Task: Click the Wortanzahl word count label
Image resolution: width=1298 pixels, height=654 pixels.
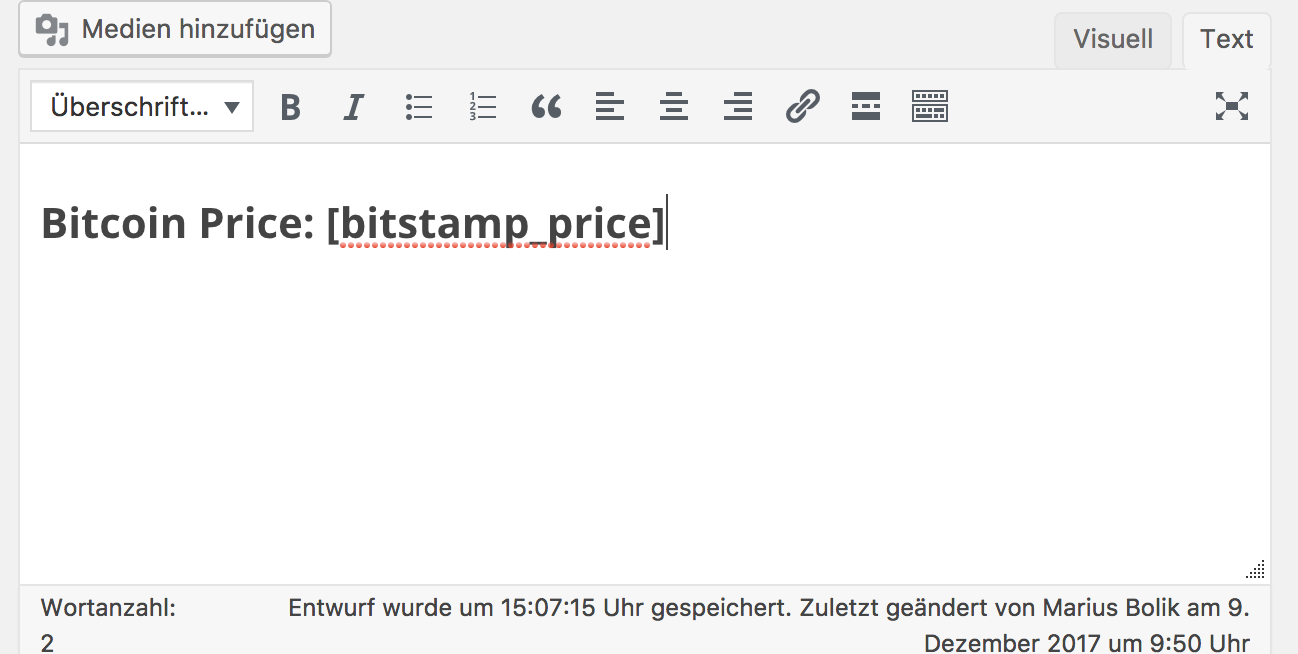Action: pos(108,607)
